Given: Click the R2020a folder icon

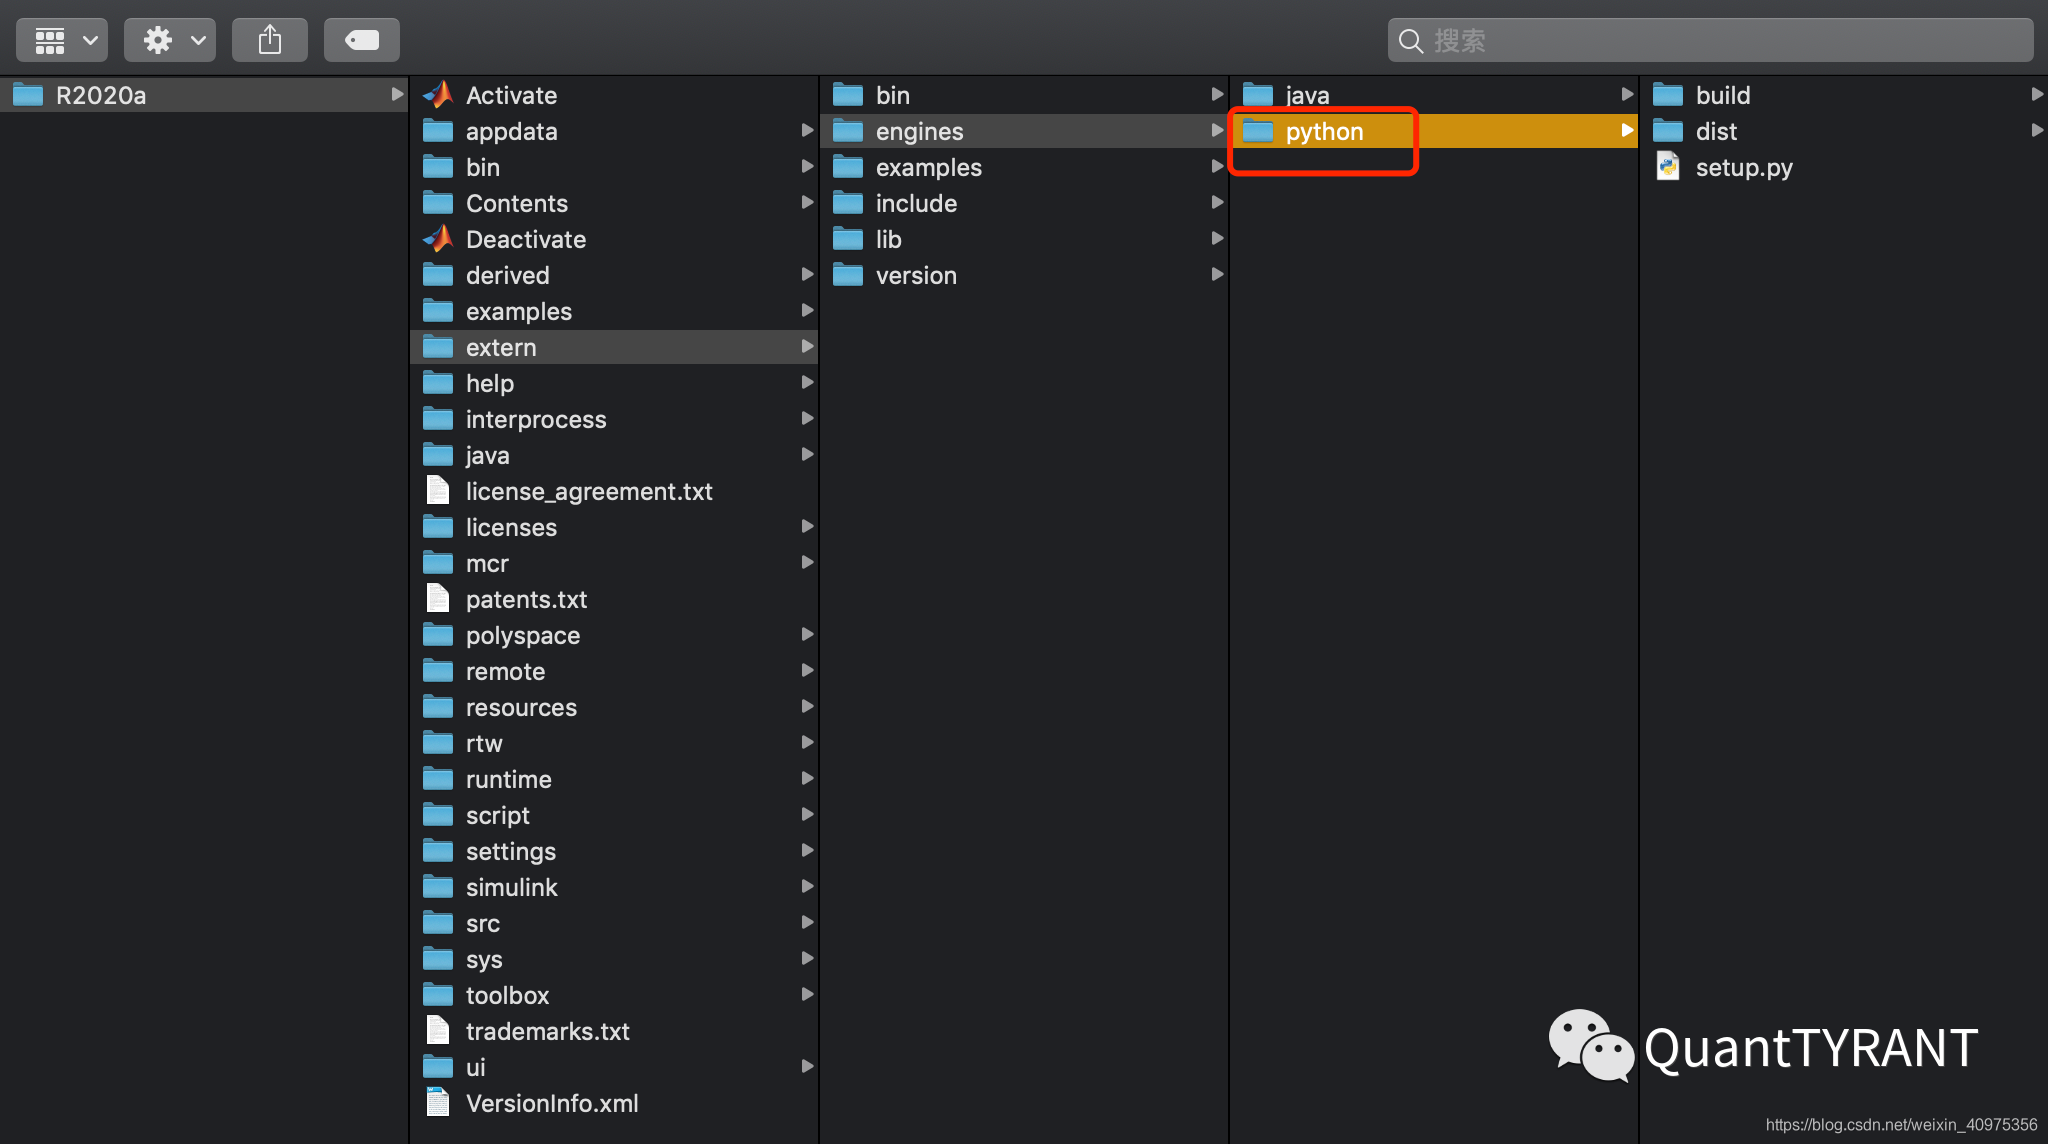Looking at the screenshot, I should (28, 95).
